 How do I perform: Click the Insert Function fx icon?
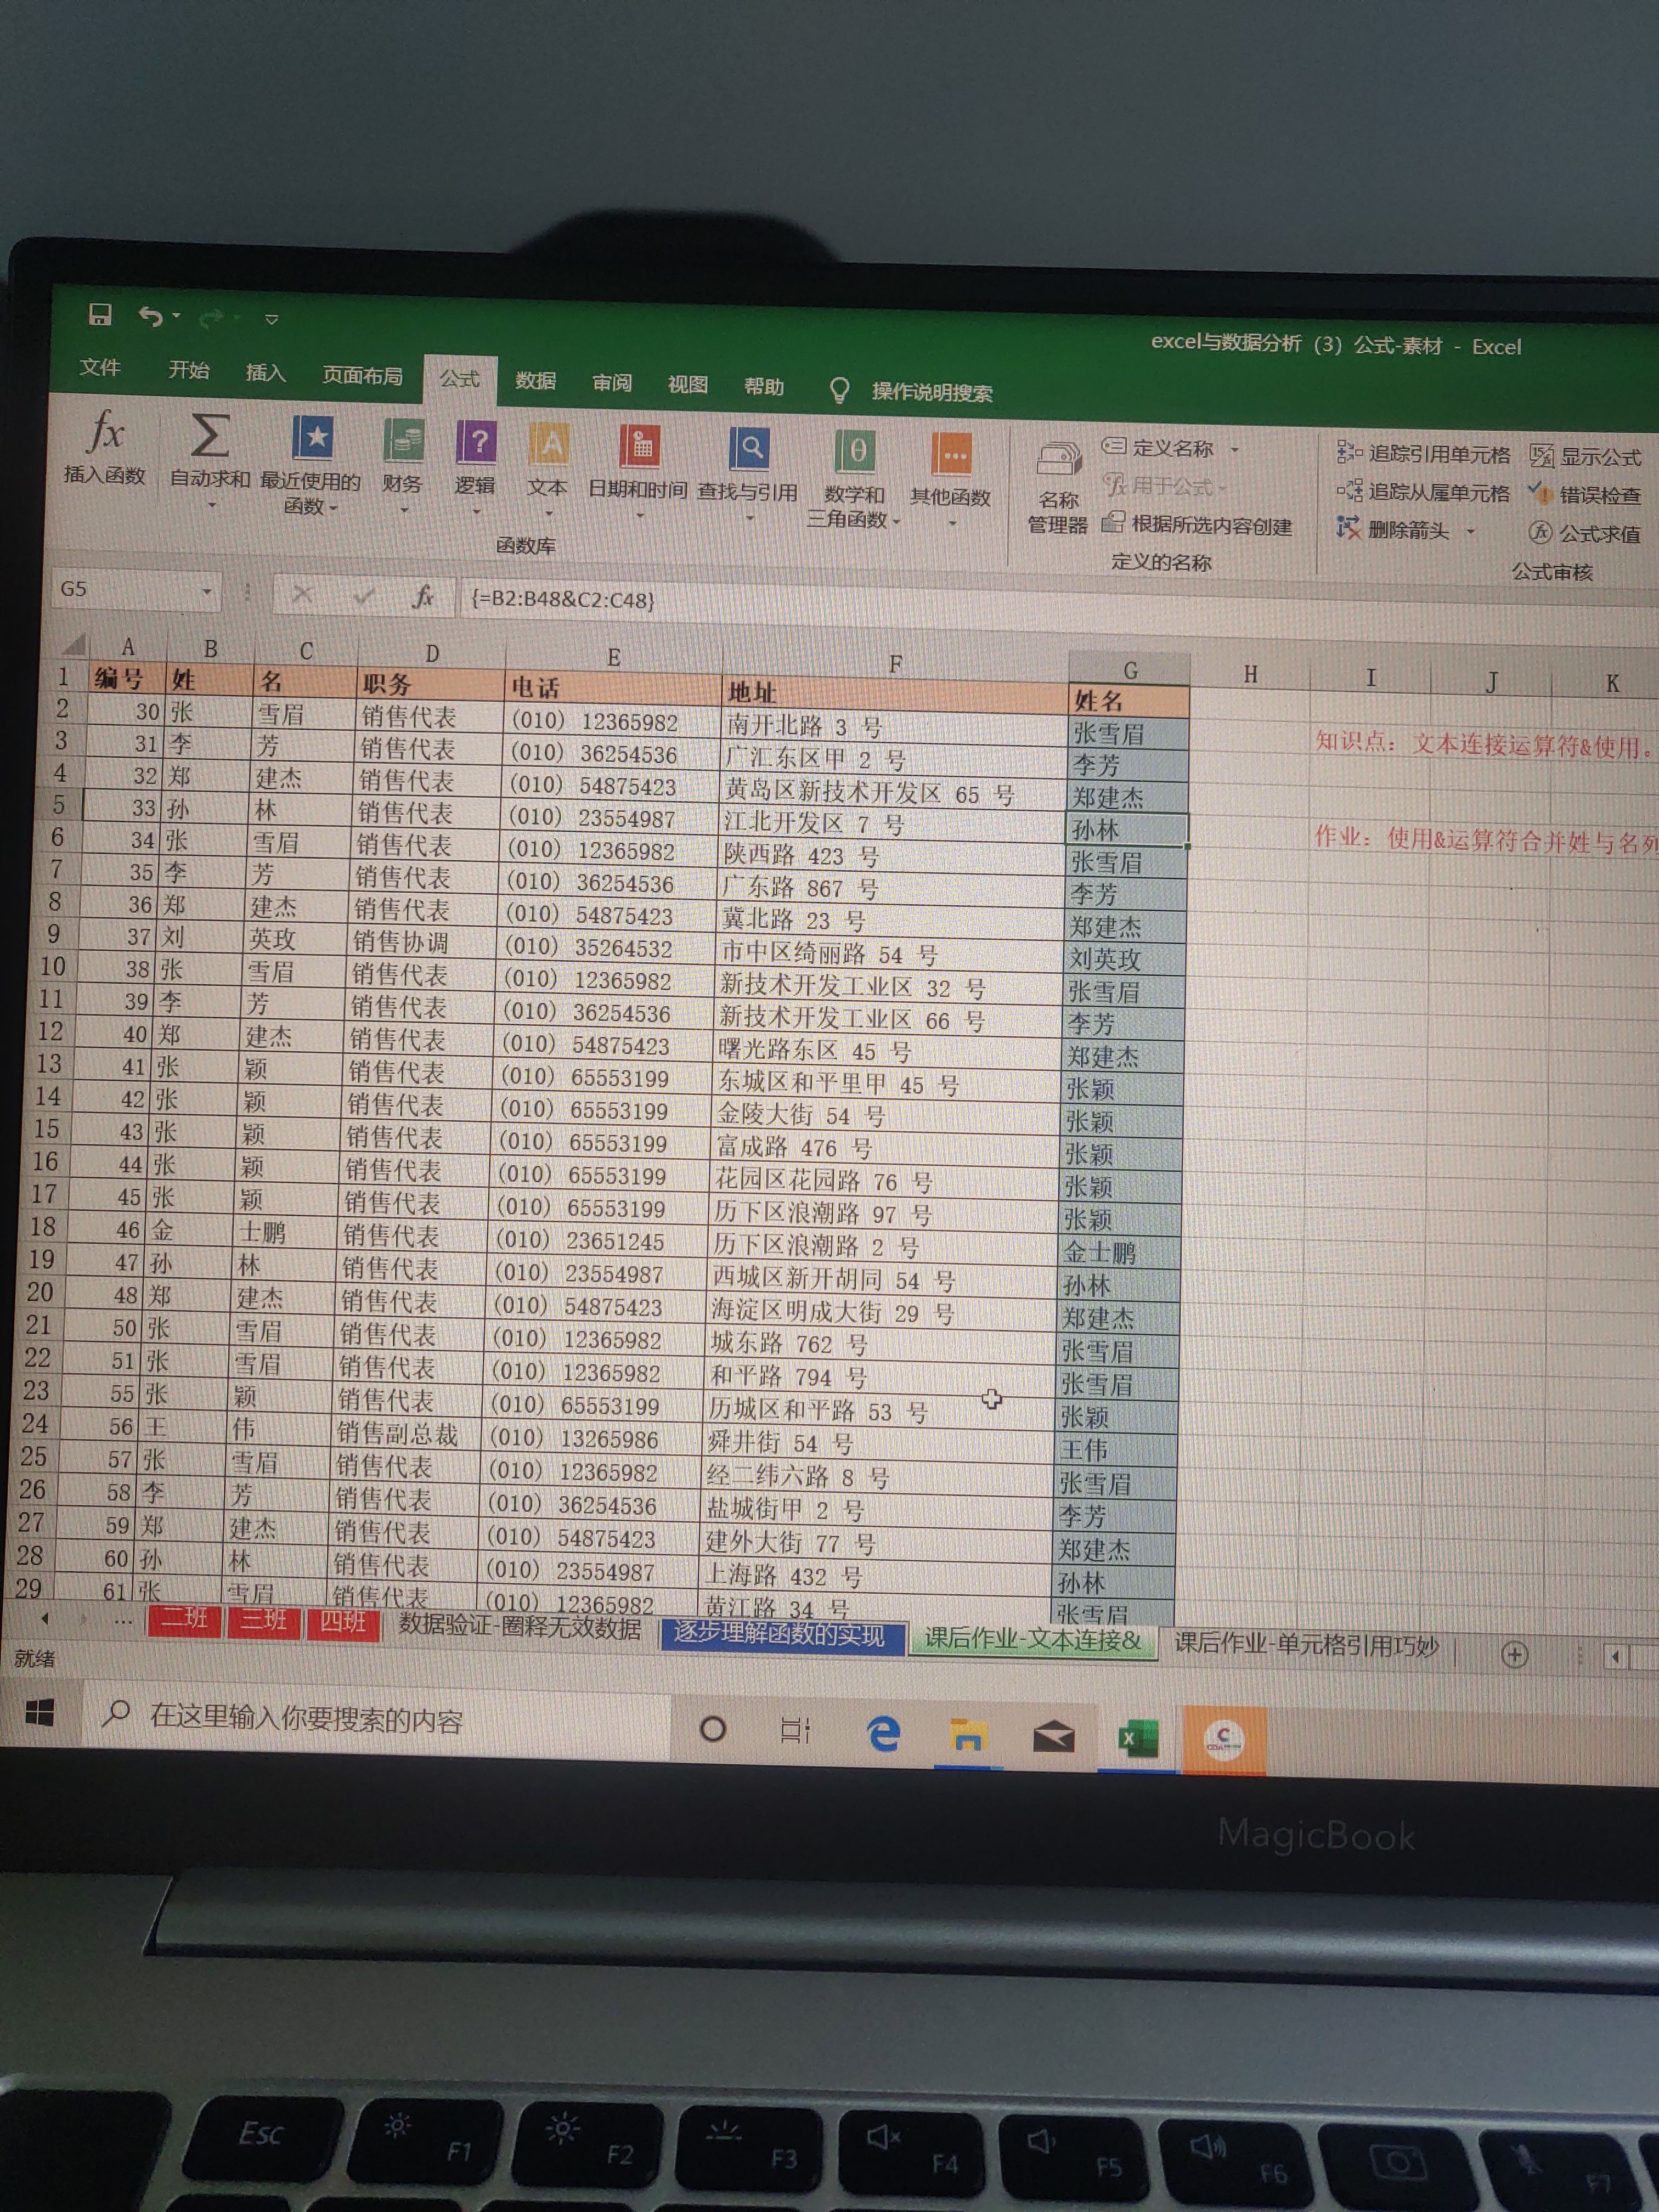(x=106, y=433)
